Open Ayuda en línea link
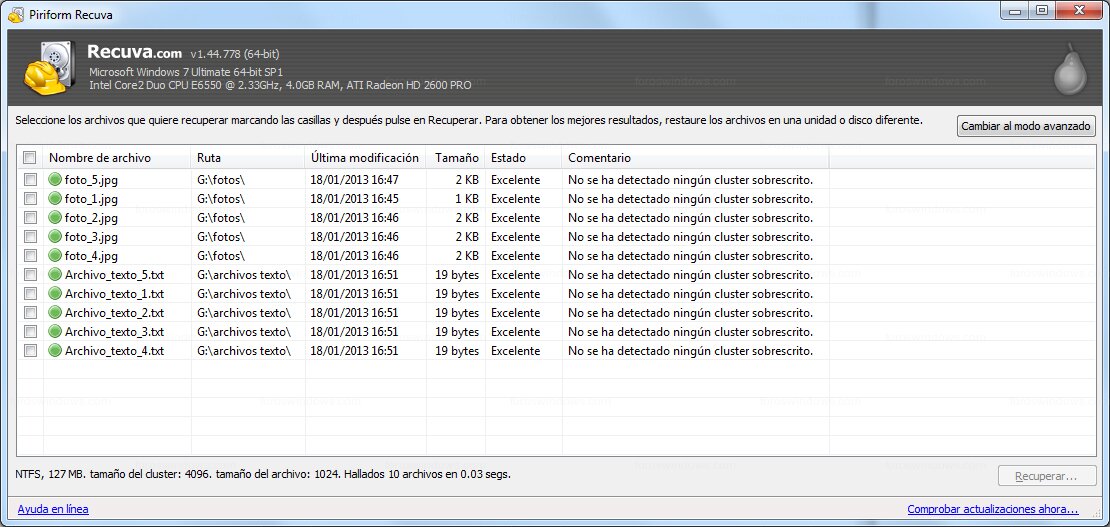Viewport: 1110px width, 527px height. [x=53, y=509]
